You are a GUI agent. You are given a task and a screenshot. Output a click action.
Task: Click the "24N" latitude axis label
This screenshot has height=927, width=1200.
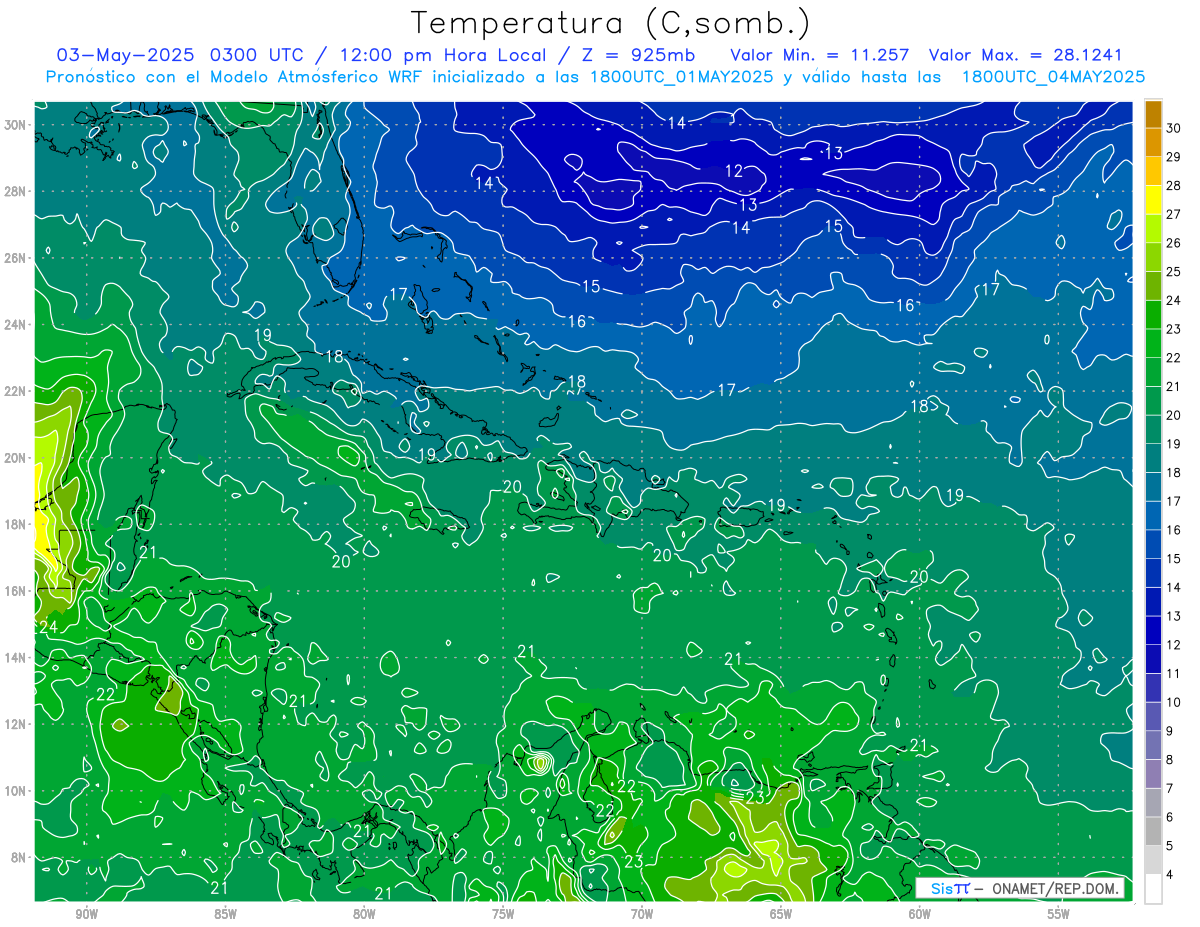(x=15, y=325)
